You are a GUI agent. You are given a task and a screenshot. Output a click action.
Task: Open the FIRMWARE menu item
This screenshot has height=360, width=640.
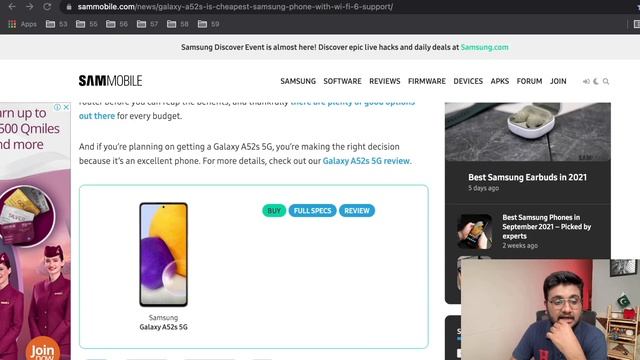click(427, 81)
